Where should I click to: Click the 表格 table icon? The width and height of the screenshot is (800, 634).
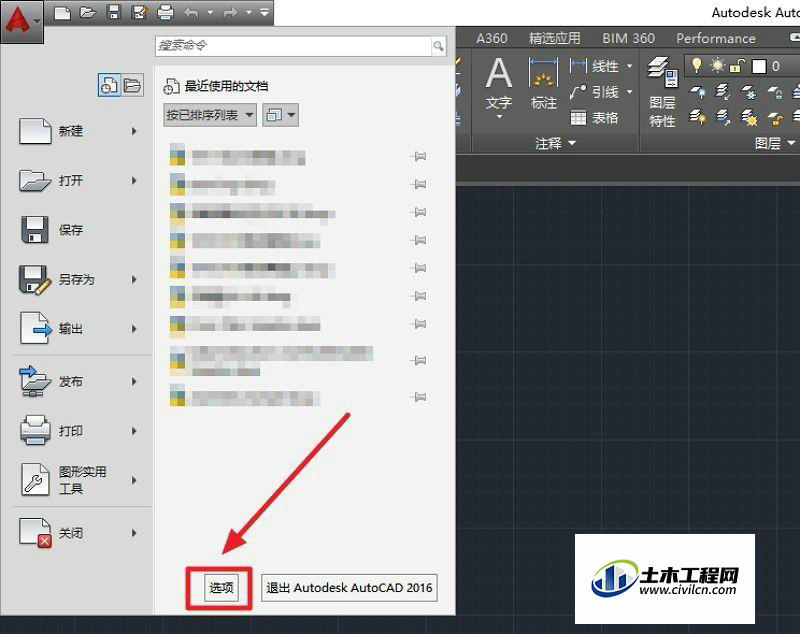(578, 118)
